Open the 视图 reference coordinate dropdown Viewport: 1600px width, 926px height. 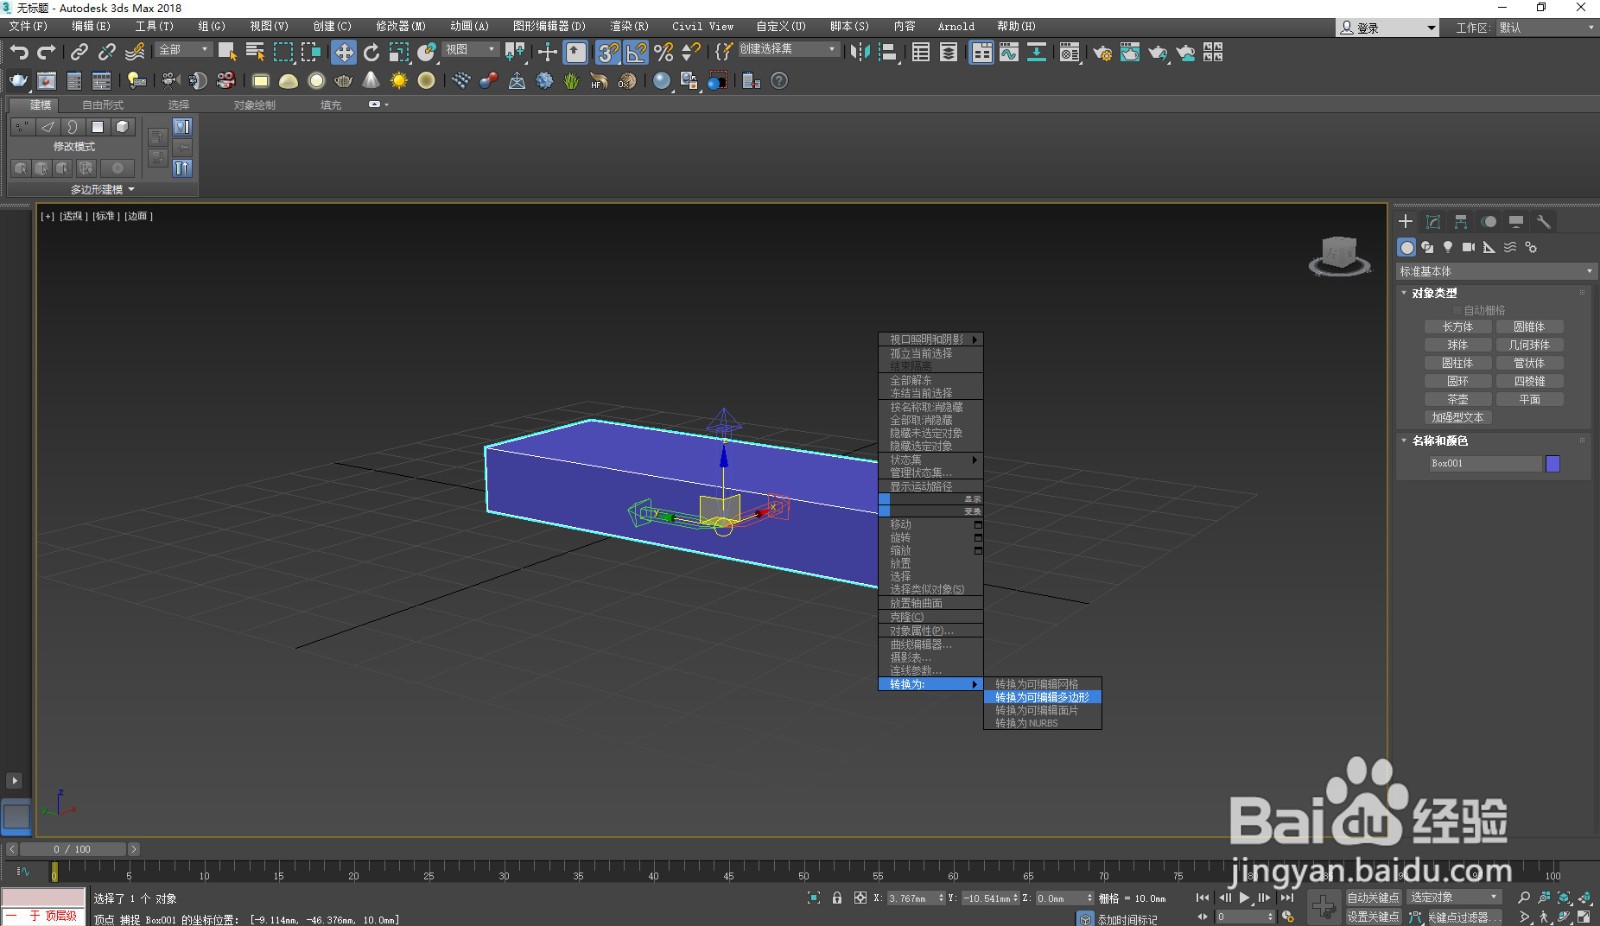(471, 49)
